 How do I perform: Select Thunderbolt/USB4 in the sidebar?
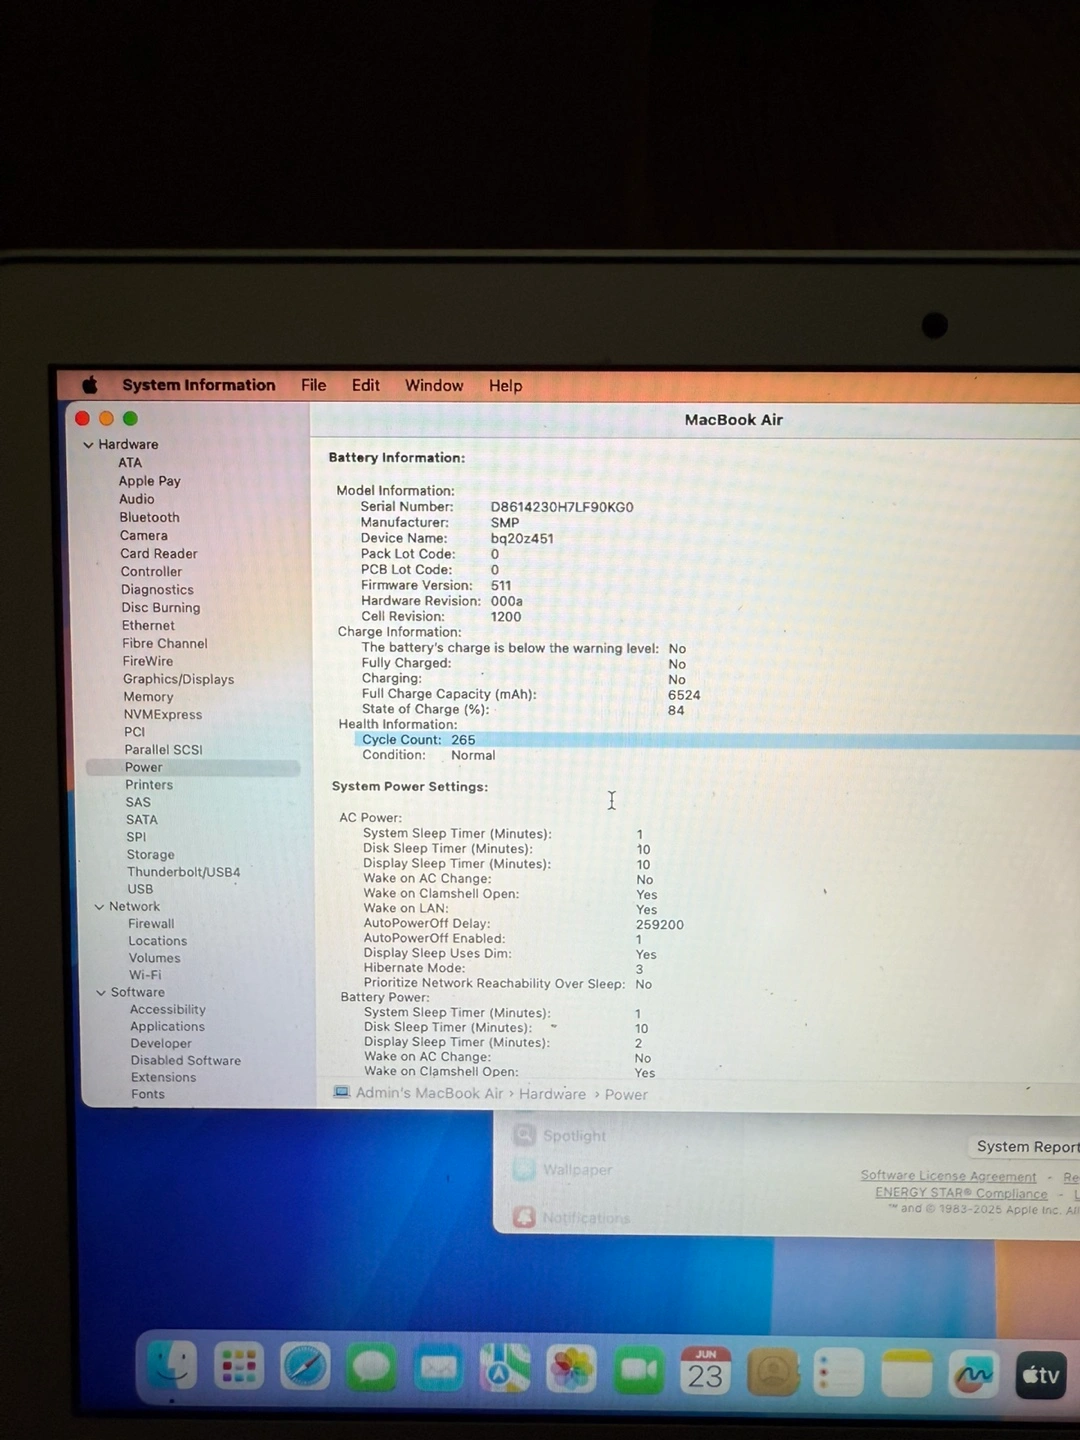tap(184, 872)
